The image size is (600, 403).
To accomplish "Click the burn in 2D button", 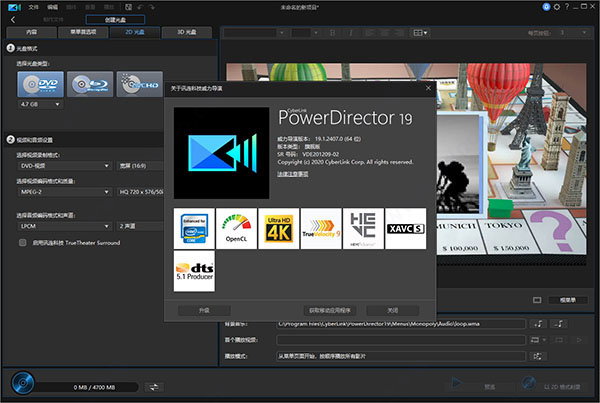I will [x=552, y=384].
